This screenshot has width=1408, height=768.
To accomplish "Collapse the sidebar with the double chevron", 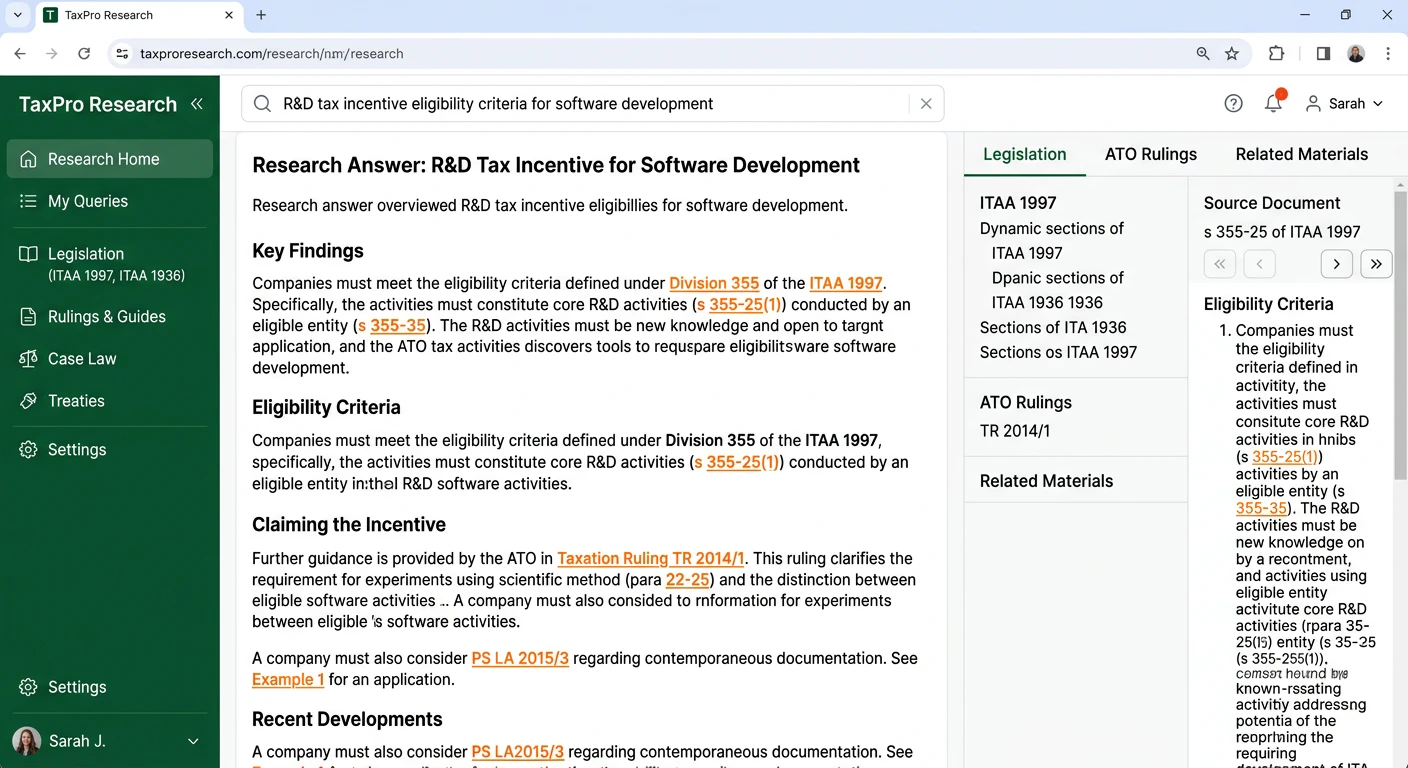I will (x=196, y=103).
